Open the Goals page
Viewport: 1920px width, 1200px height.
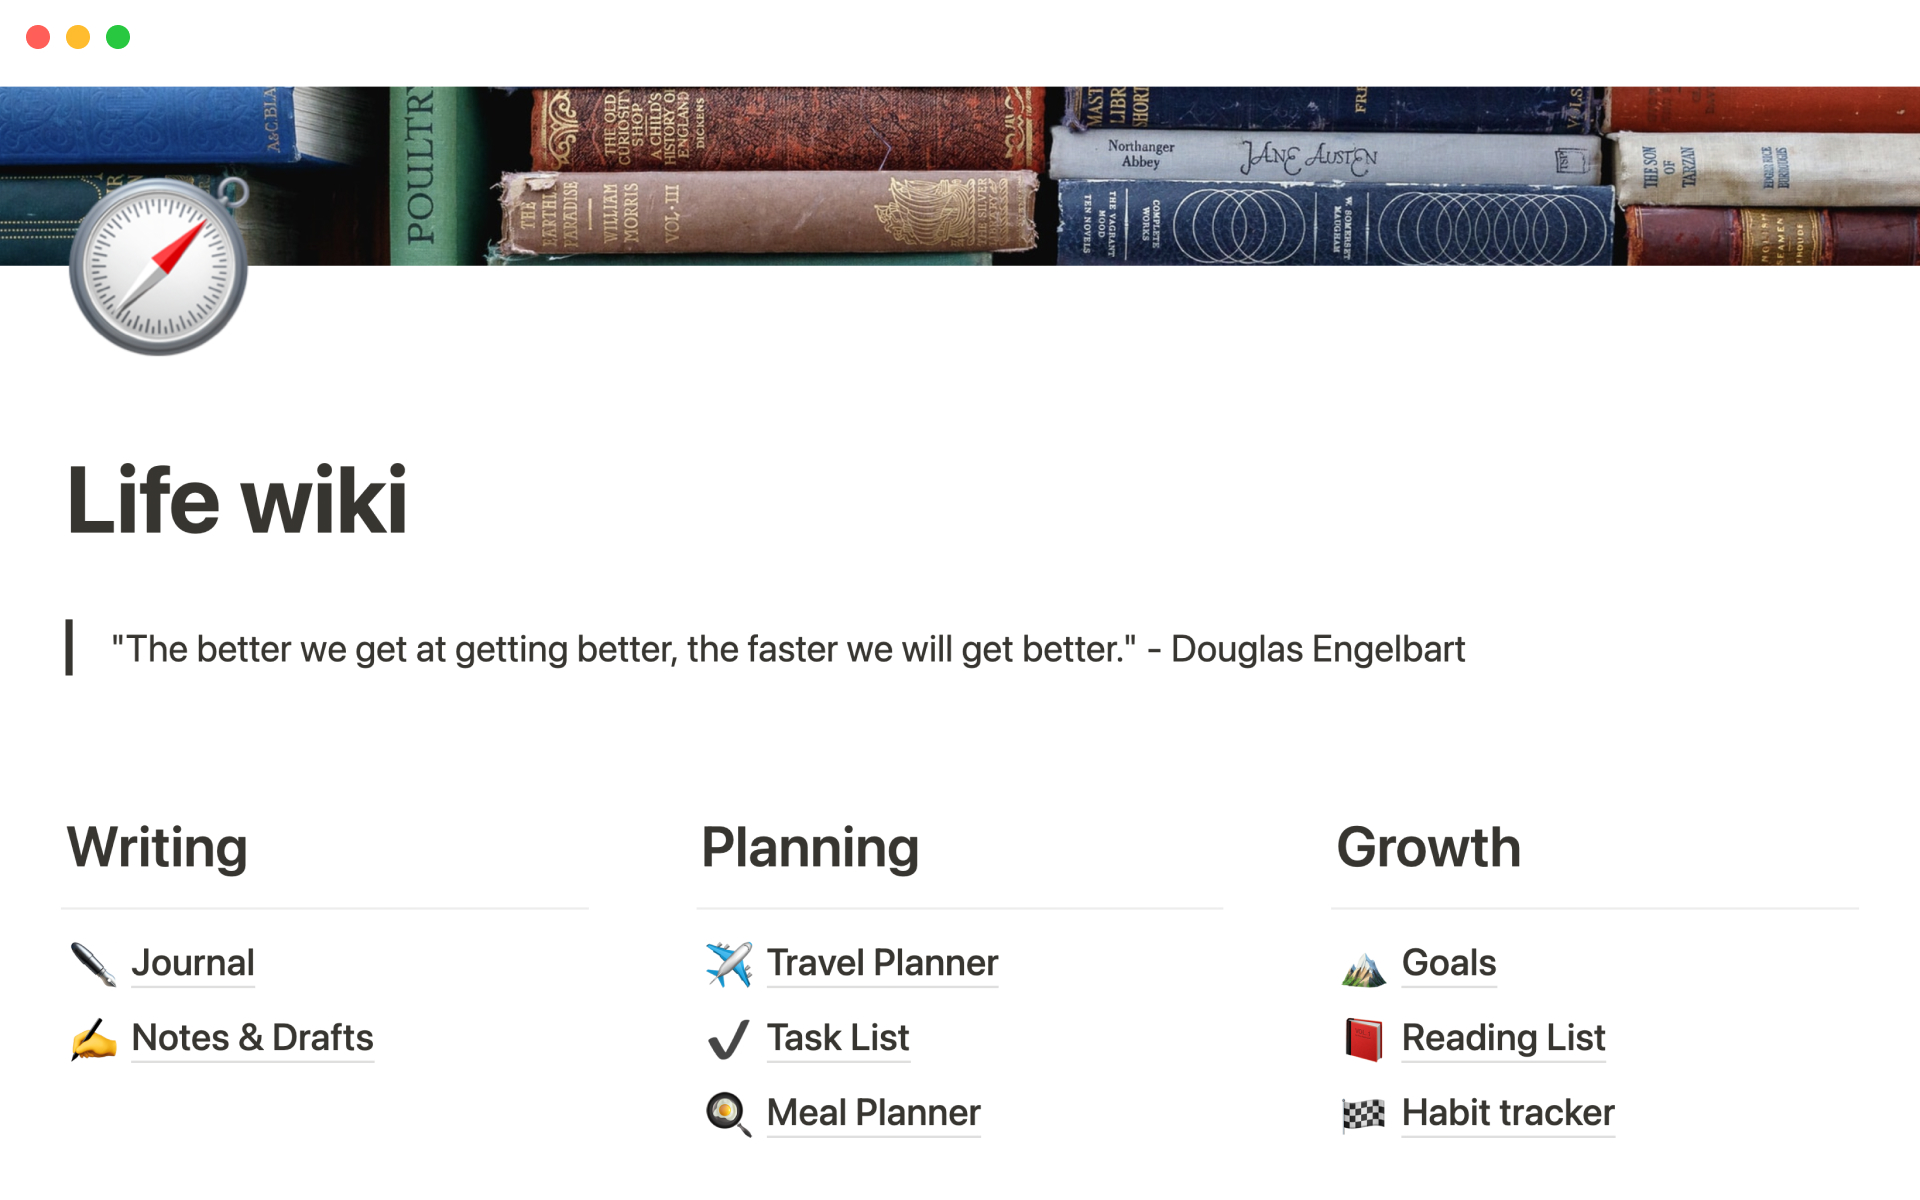click(1448, 963)
